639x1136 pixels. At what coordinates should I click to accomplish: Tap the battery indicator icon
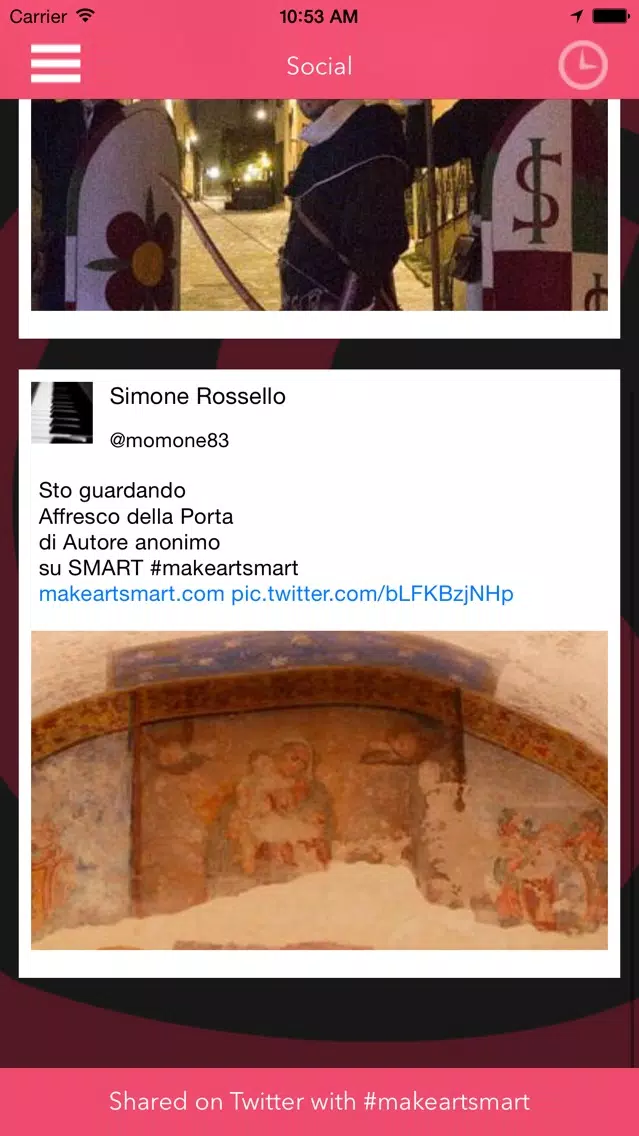tap(610, 15)
